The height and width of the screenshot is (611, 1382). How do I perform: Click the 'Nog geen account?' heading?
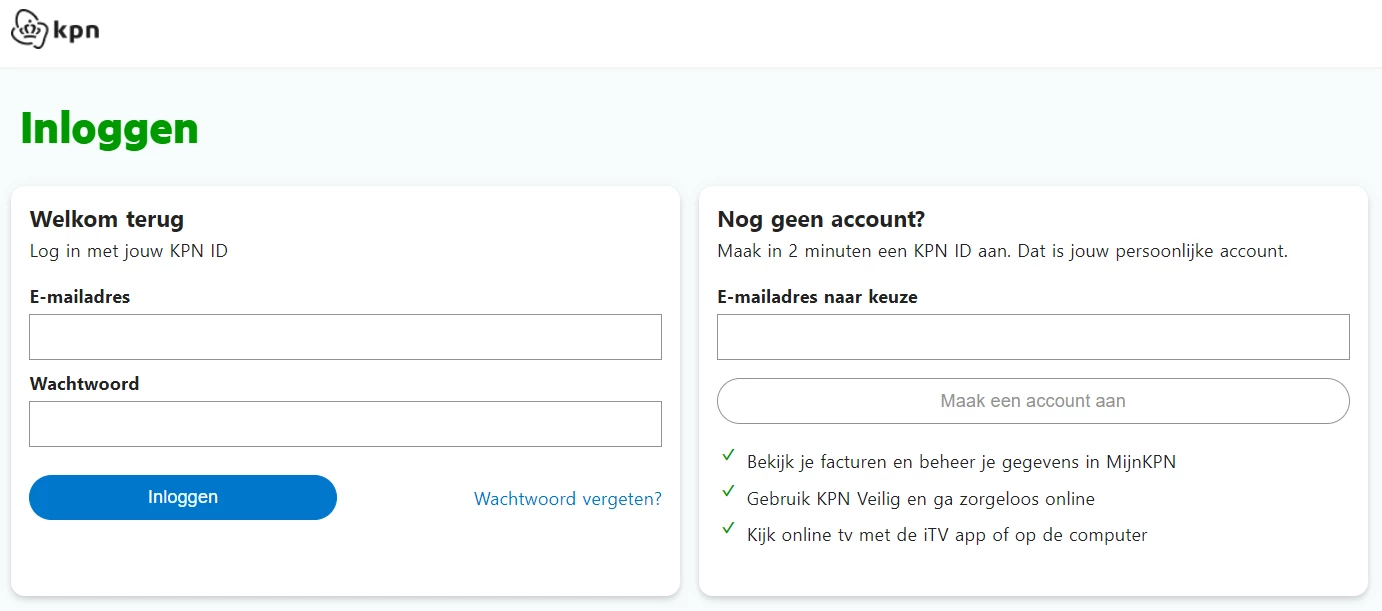(x=821, y=219)
